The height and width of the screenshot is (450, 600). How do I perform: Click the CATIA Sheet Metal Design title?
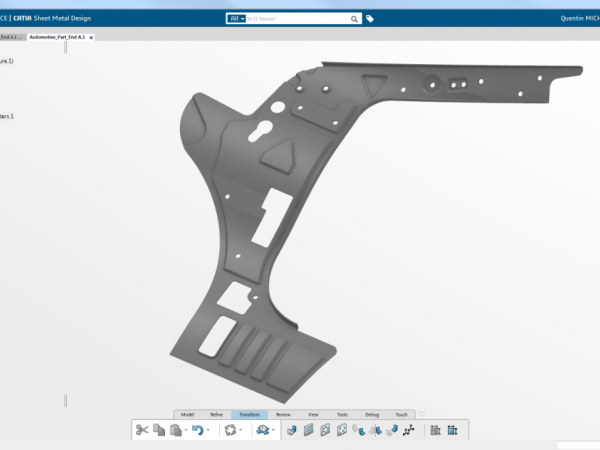(52, 18)
